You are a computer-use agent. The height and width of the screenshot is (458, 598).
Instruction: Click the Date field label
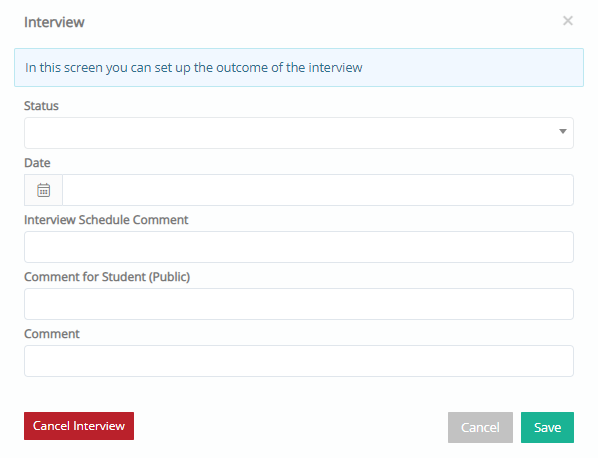click(37, 163)
